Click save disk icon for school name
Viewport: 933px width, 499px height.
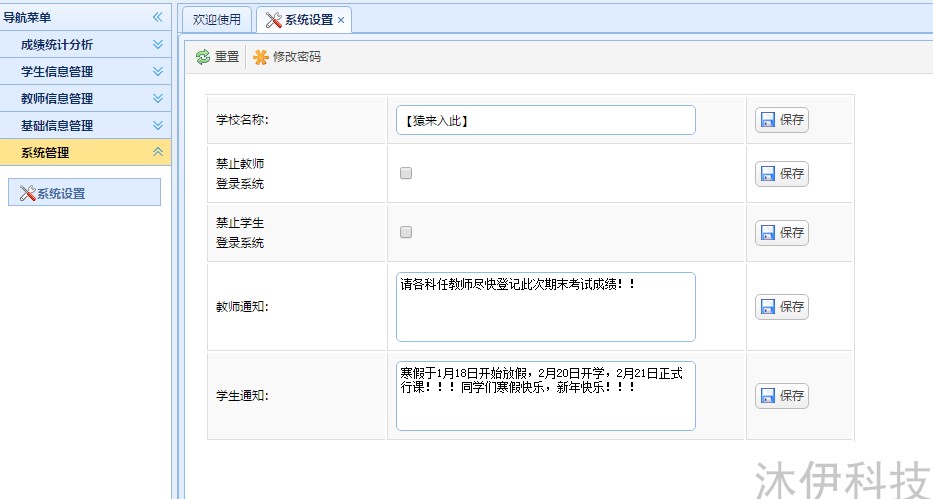(768, 120)
